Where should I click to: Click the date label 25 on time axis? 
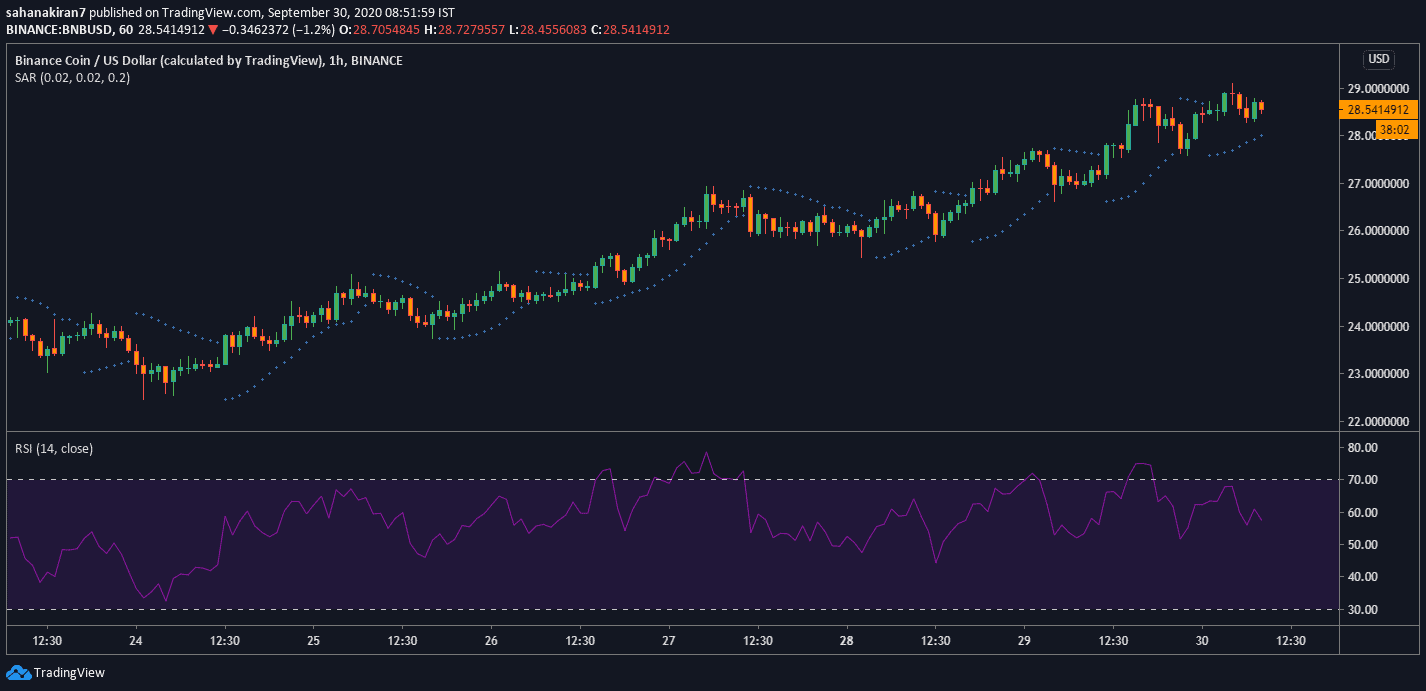coord(313,641)
